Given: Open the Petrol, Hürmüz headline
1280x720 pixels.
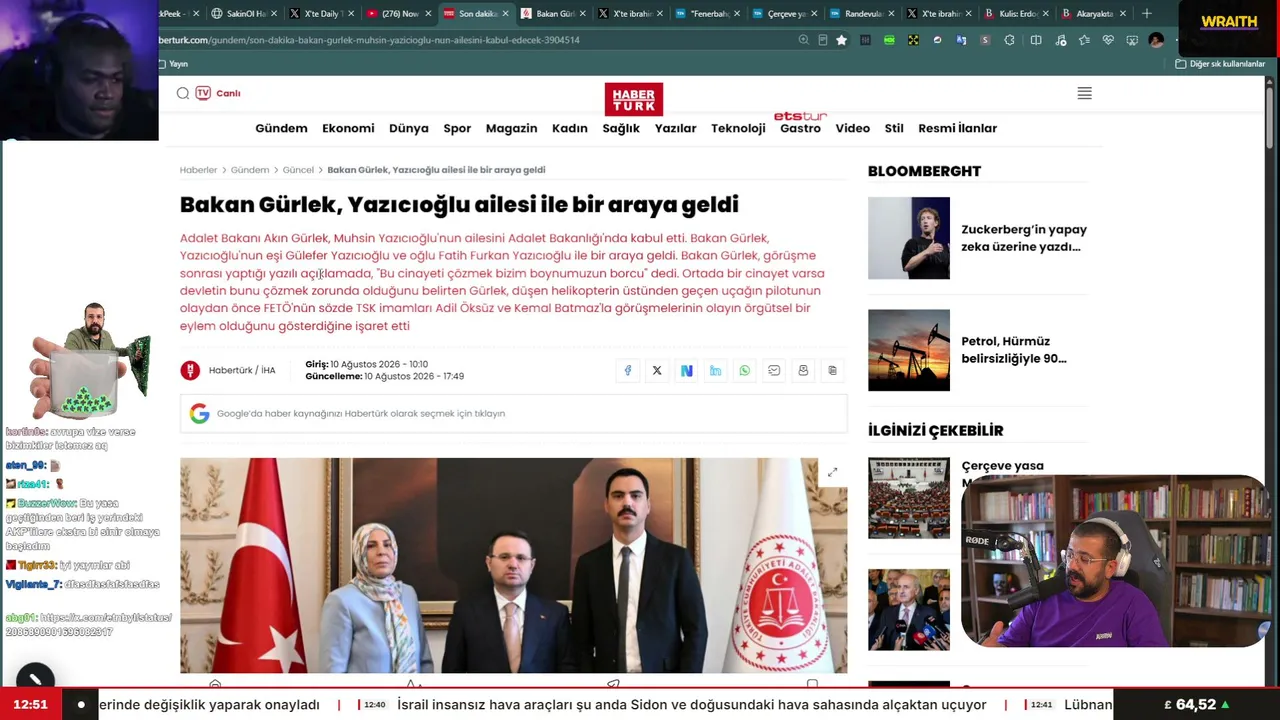Looking at the screenshot, I should 1014,350.
